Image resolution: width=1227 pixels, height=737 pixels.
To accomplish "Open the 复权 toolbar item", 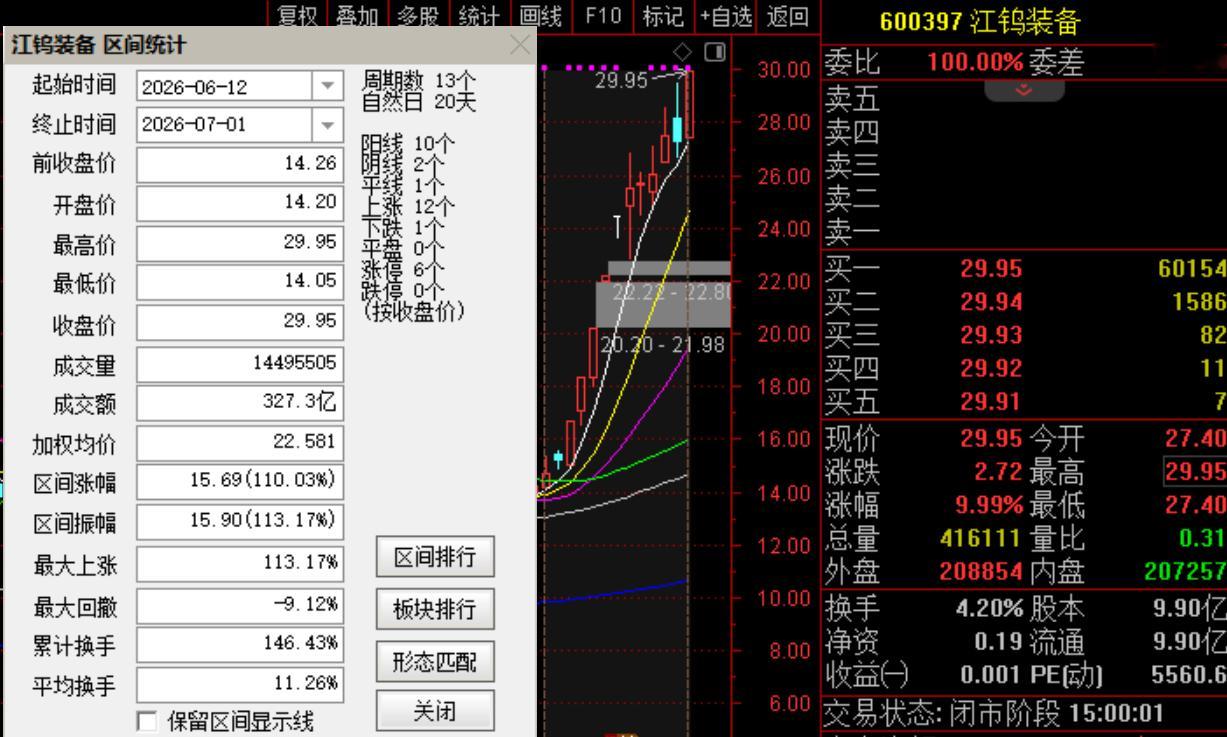I will point(298,15).
